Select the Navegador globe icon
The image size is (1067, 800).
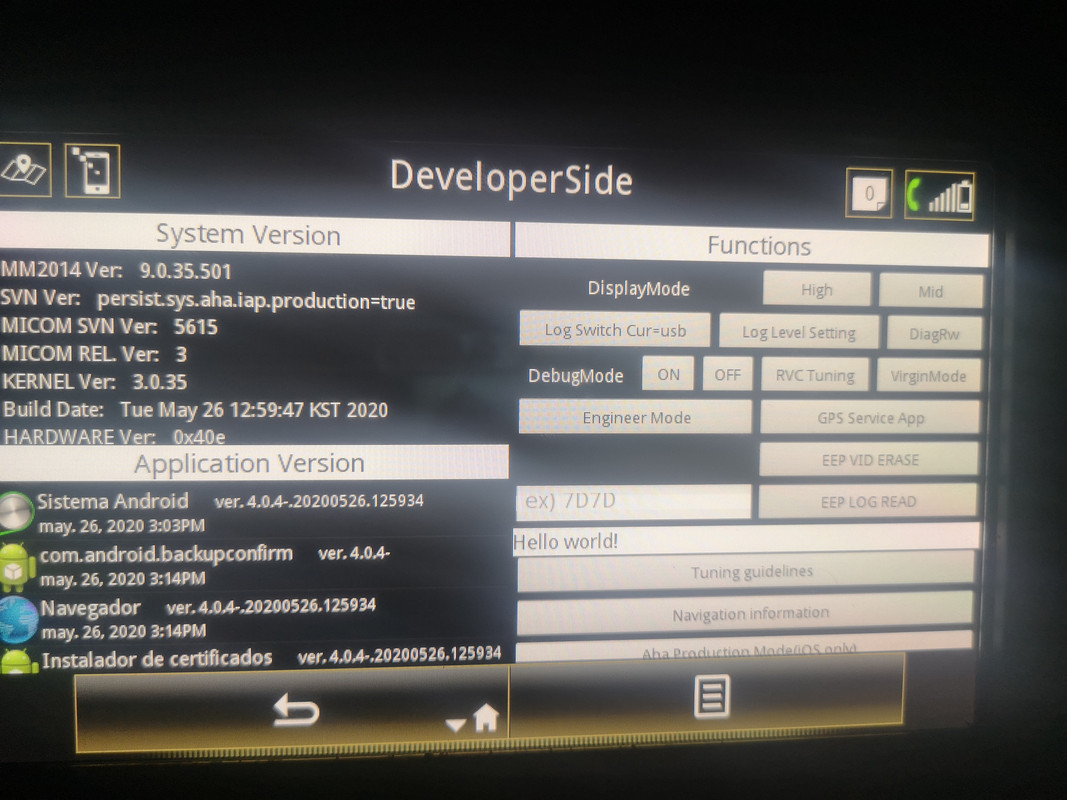click(x=18, y=619)
